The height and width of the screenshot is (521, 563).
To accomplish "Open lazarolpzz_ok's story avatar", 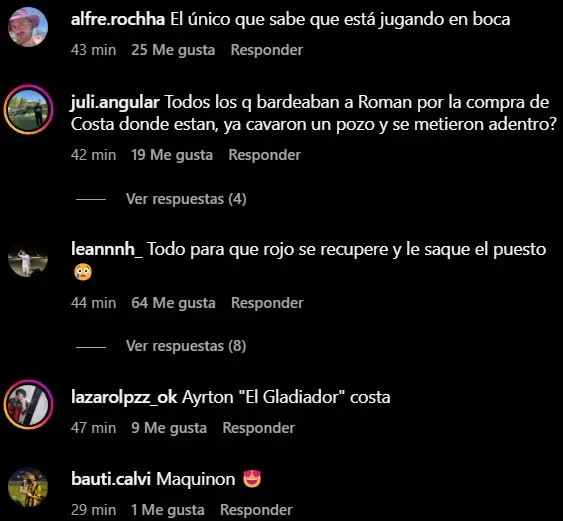I will click(28, 405).
